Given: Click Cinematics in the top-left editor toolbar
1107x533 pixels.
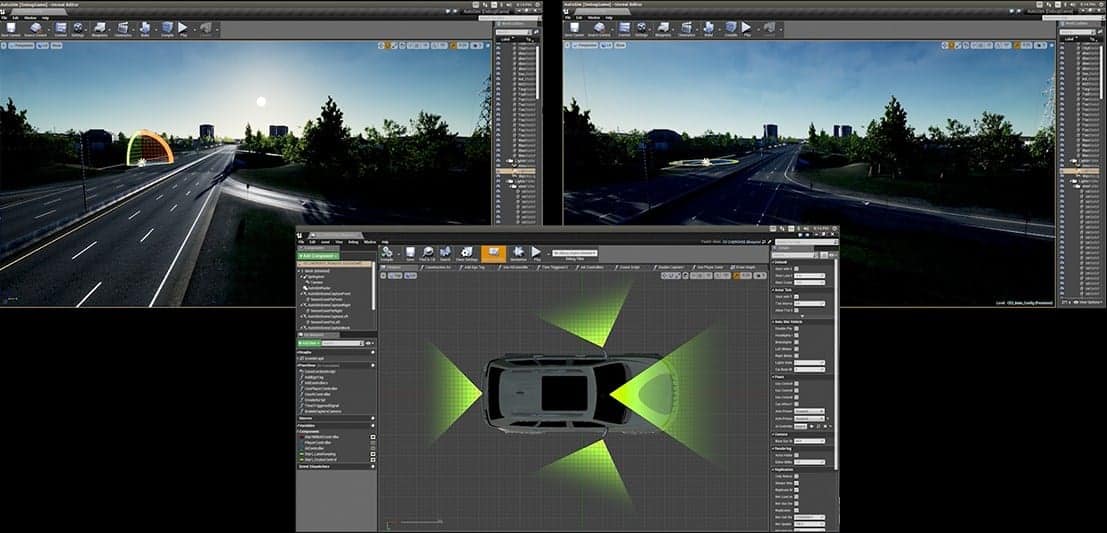Looking at the screenshot, I should [x=123, y=29].
